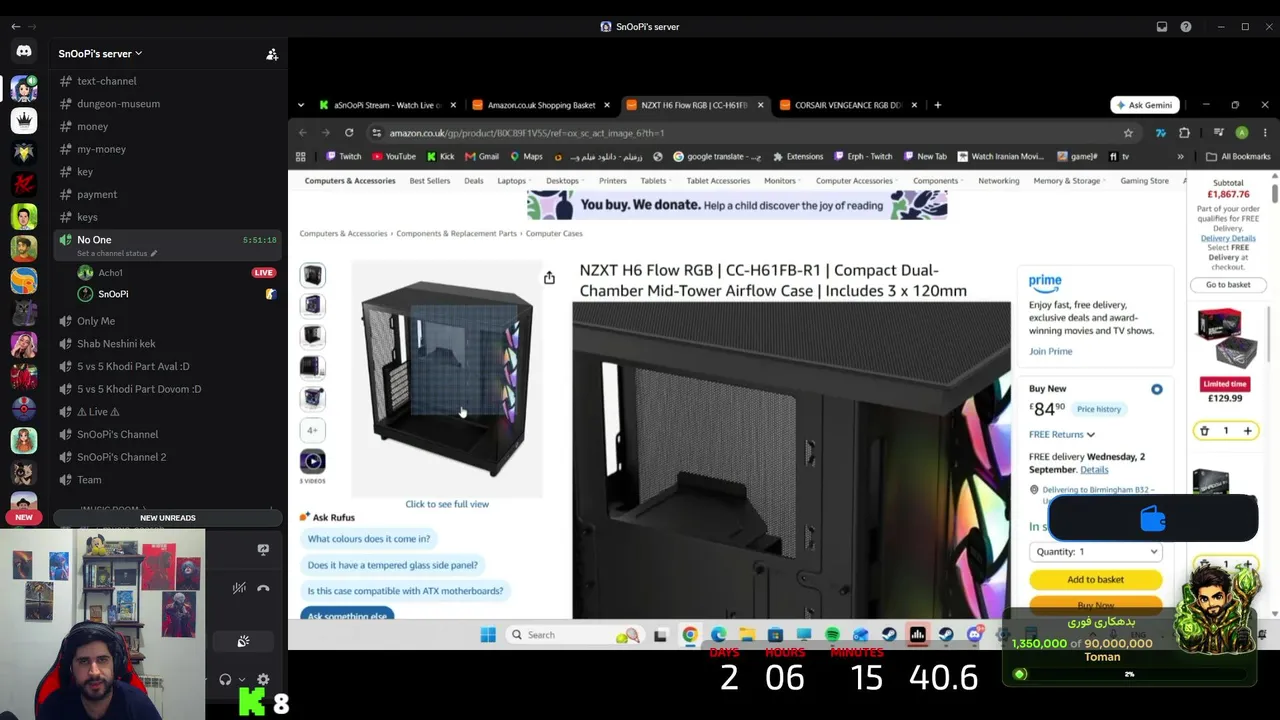Bookmark this page with the star icon

tap(1128, 133)
